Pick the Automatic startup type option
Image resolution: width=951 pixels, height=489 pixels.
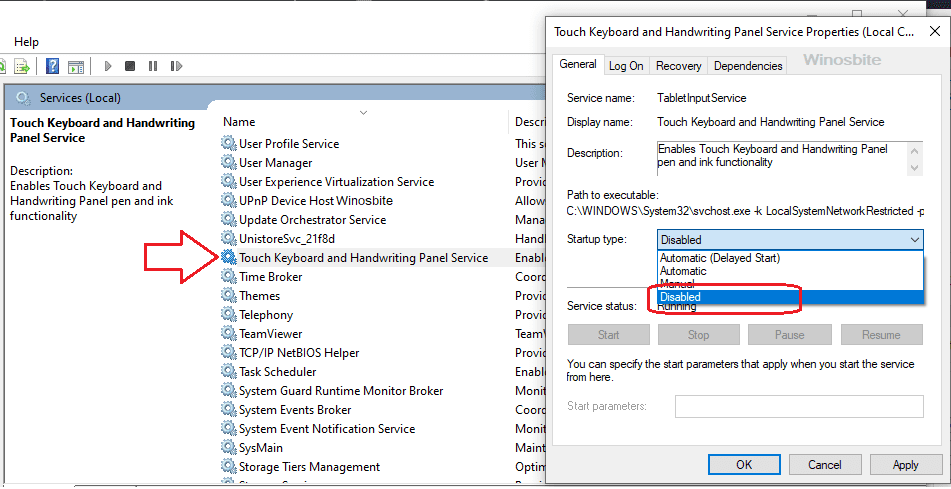coord(683,271)
